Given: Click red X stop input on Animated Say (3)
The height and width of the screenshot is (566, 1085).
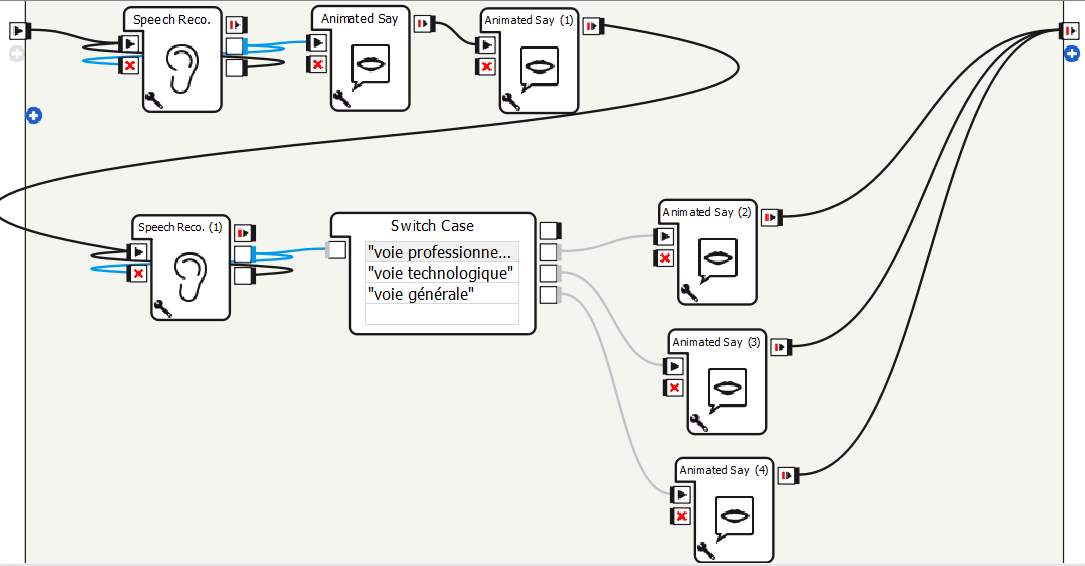Looking at the screenshot, I should click(x=675, y=388).
